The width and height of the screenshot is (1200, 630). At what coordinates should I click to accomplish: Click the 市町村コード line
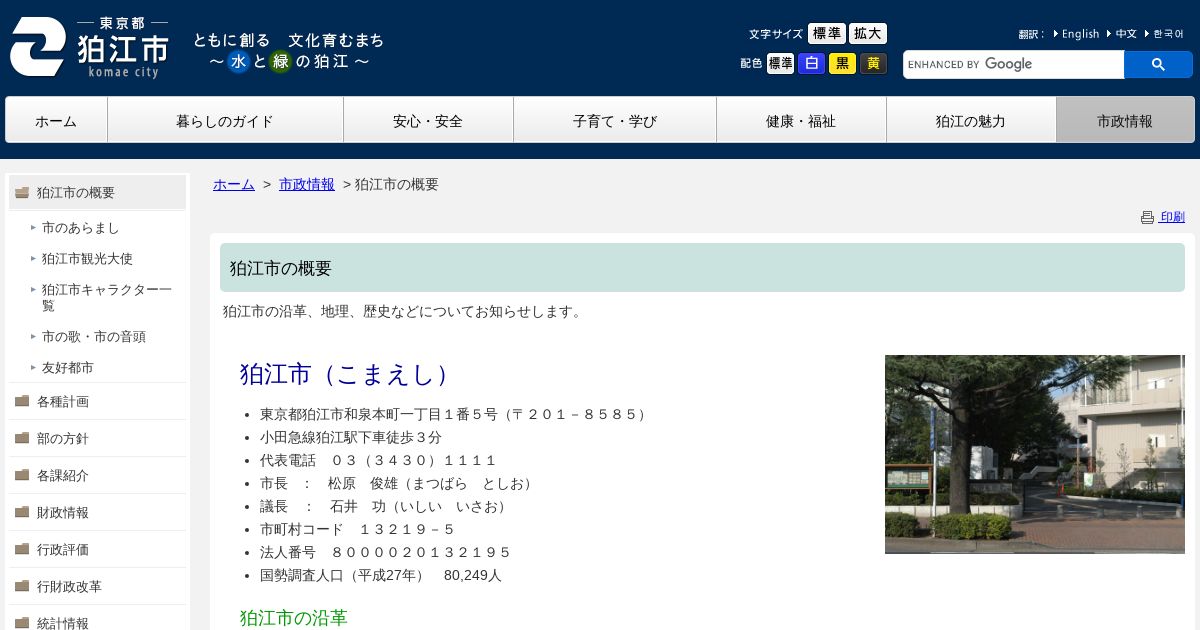click(358, 529)
